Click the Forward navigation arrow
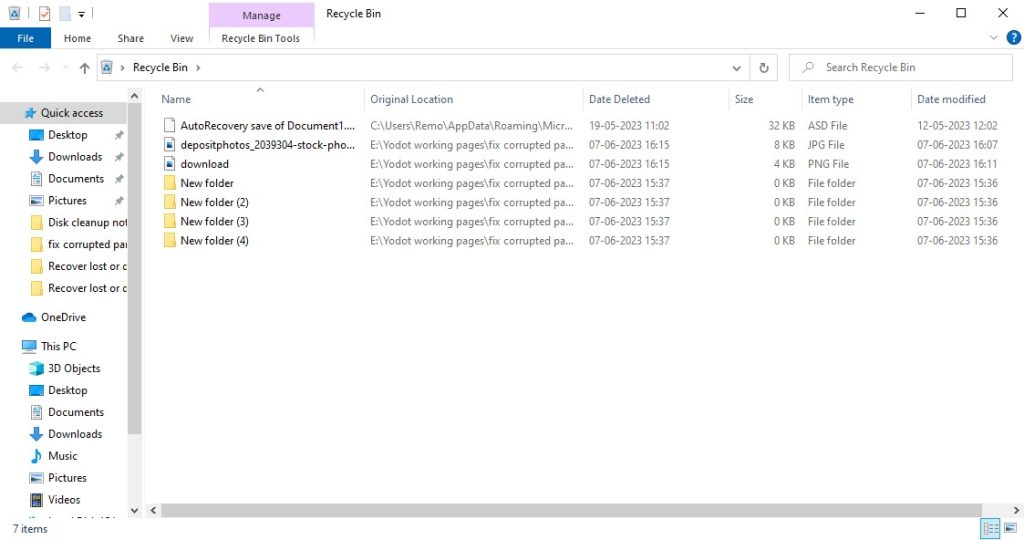1024x540 pixels. (x=44, y=67)
